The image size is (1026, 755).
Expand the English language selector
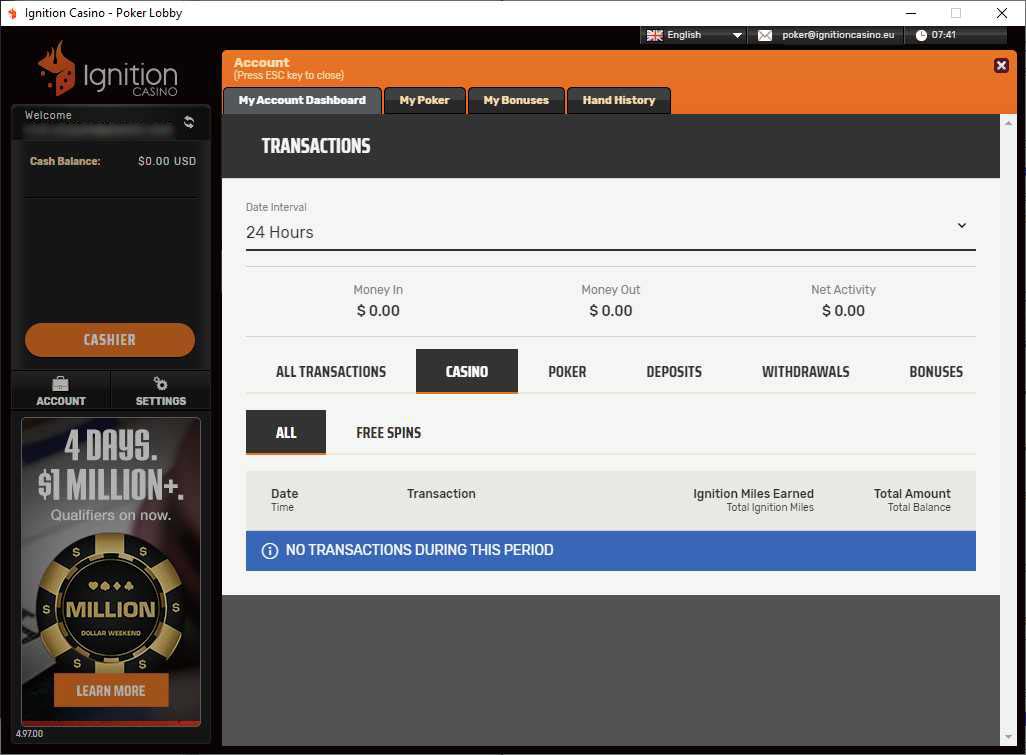[x=737, y=33]
